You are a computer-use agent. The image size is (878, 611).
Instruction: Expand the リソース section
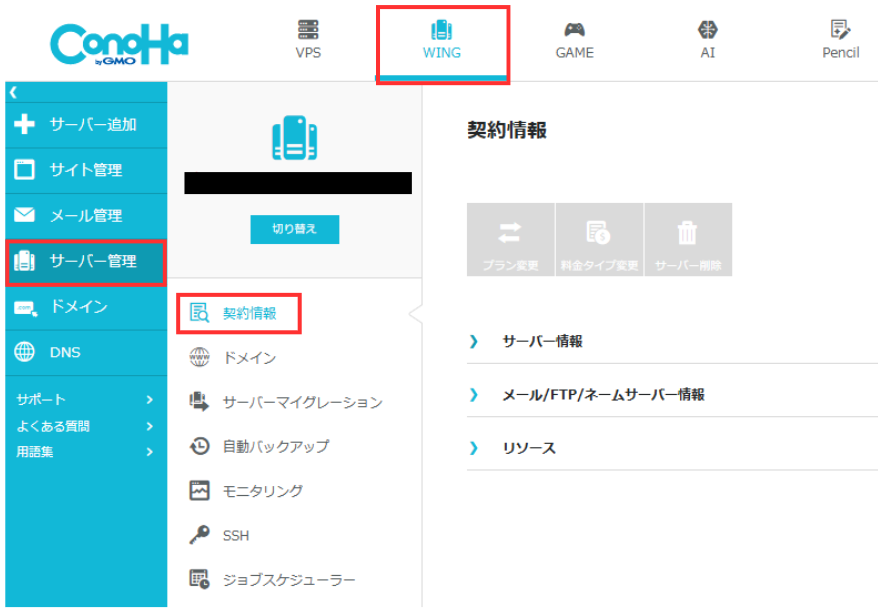pos(529,448)
